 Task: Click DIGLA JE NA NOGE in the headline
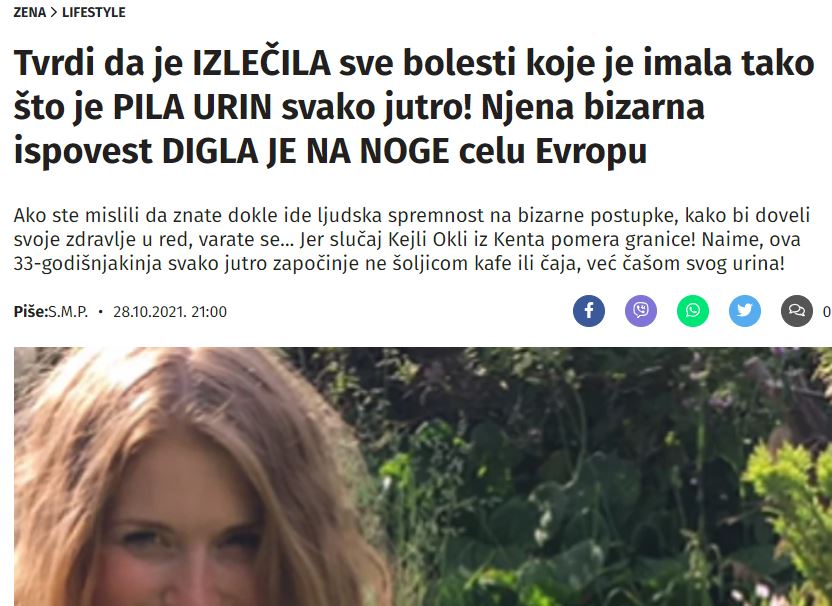306,152
